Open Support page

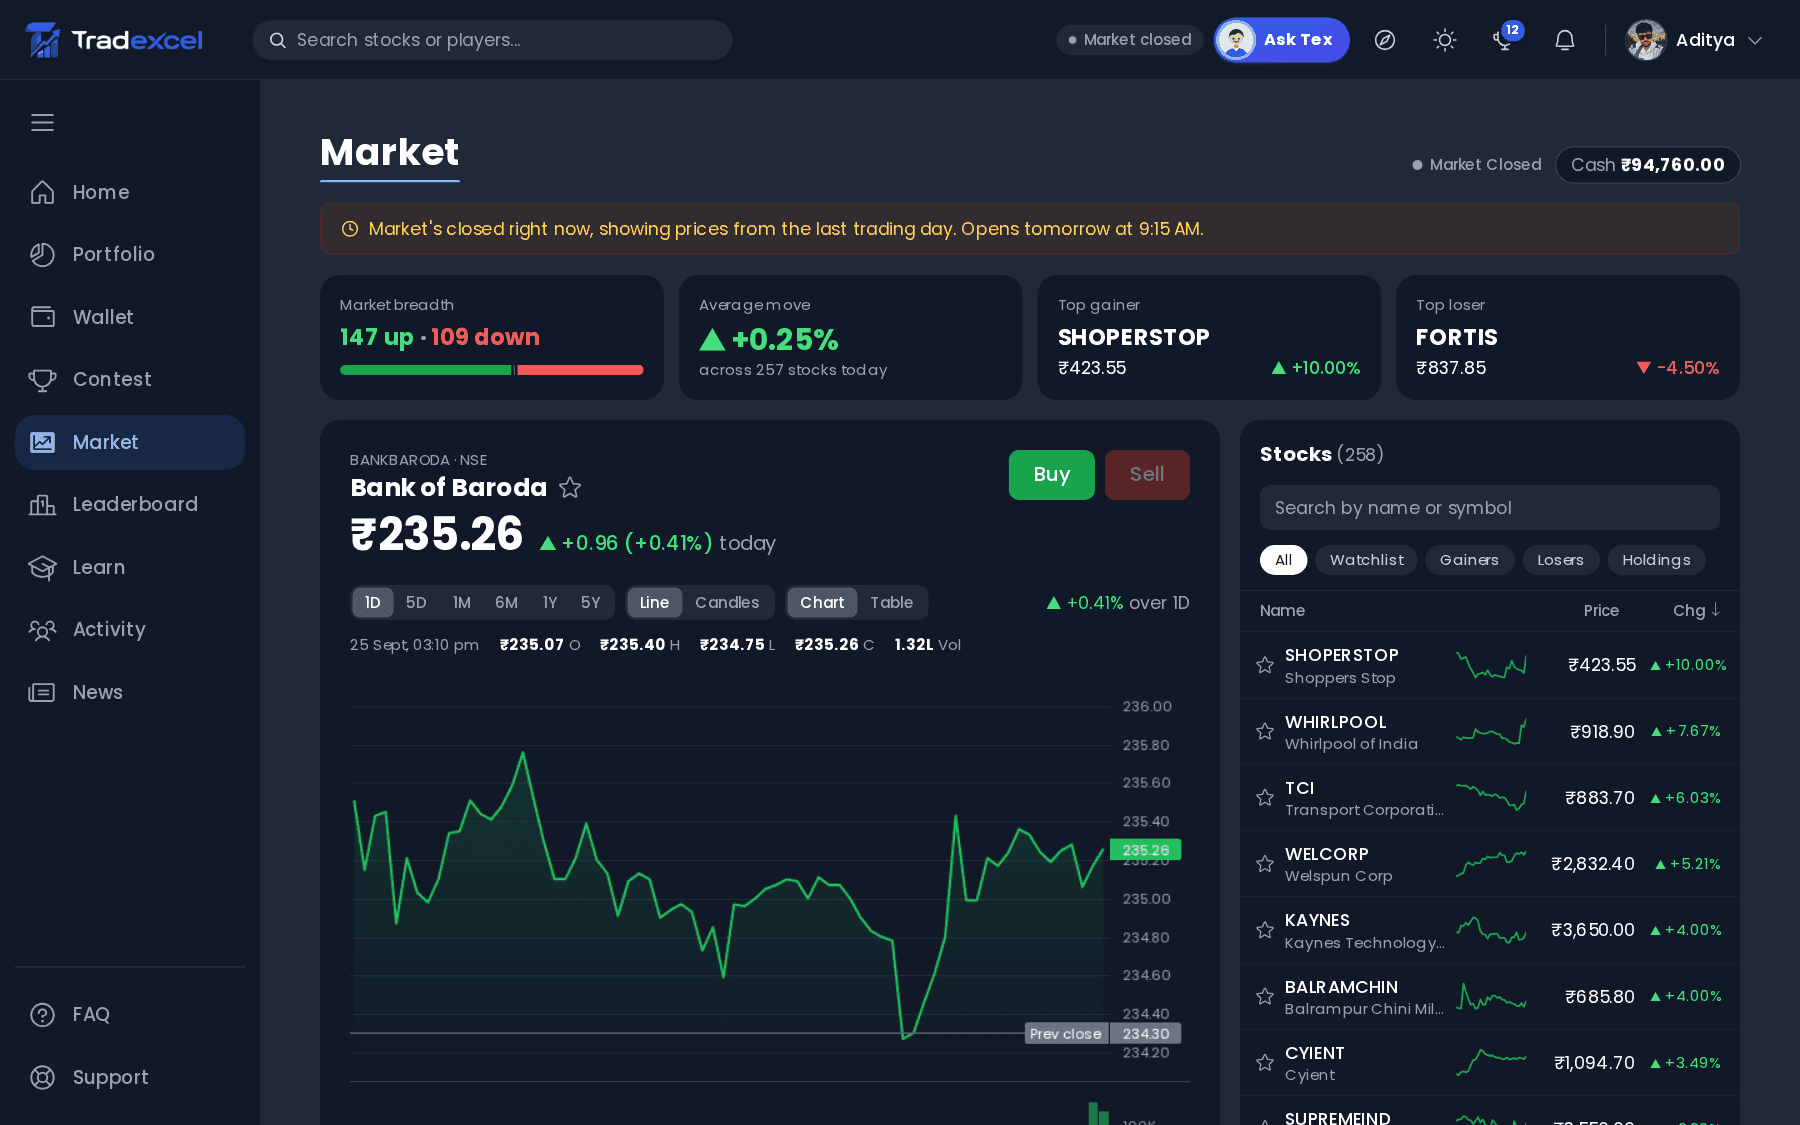[130, 1077]
